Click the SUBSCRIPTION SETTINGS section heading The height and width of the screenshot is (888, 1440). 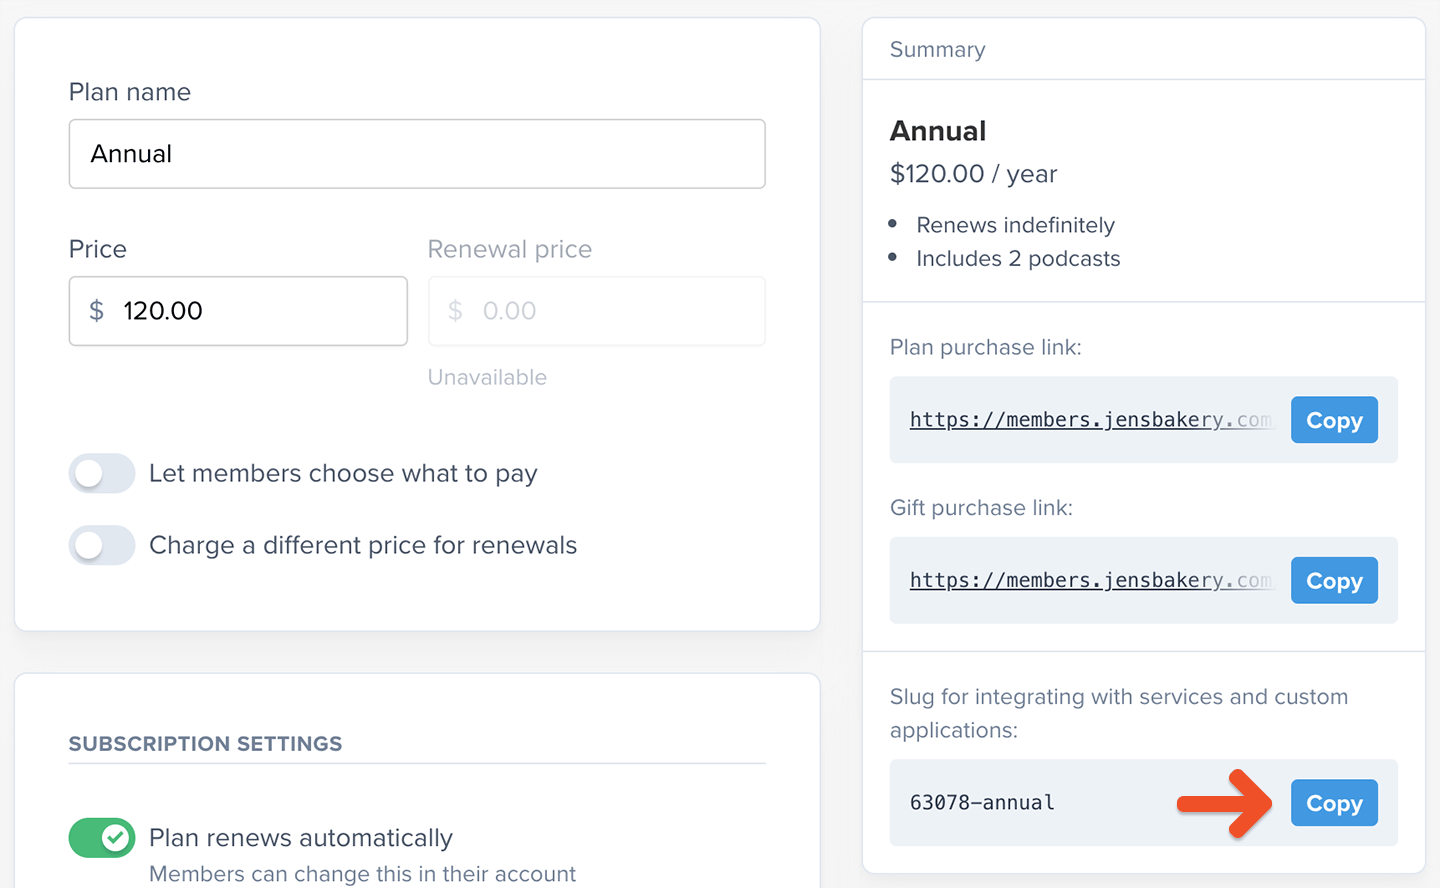click(x=205, y=744)
